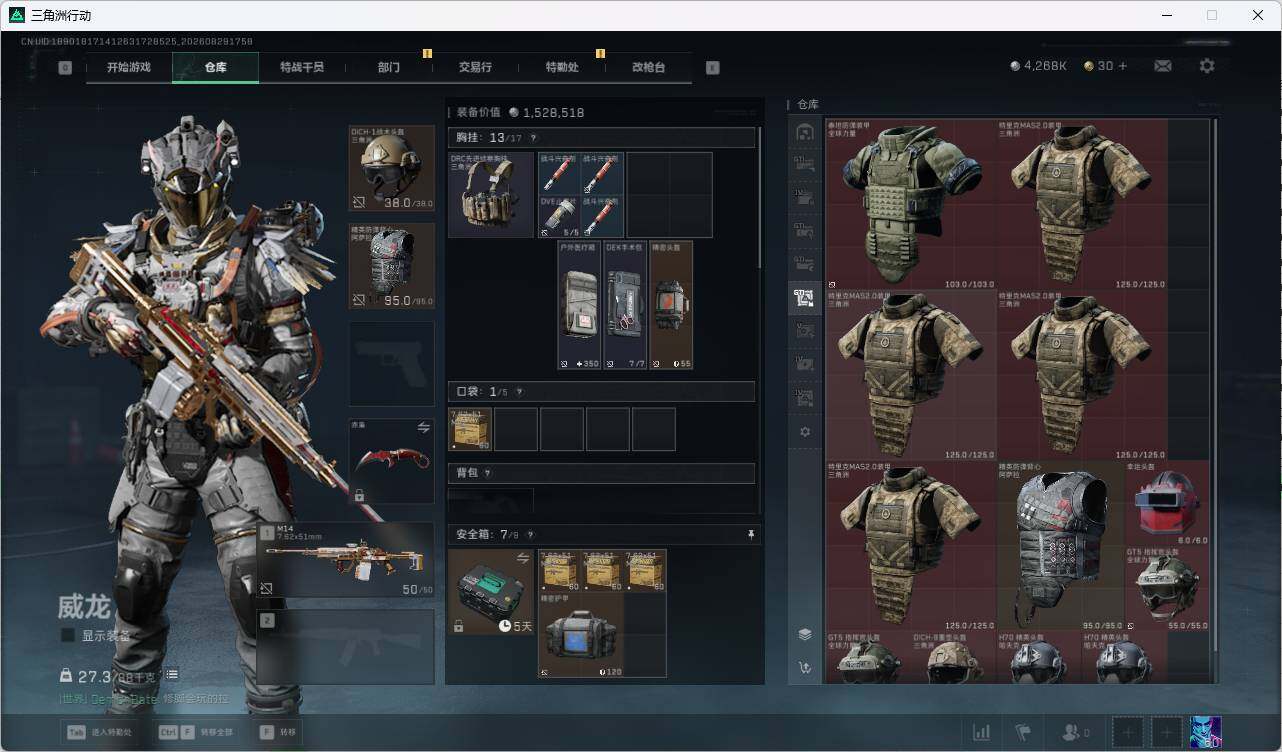Screen dimensions: 1282x752
Task: Select the red karambit knife slot
Action: pyautogui.click(x=392, y=461)
